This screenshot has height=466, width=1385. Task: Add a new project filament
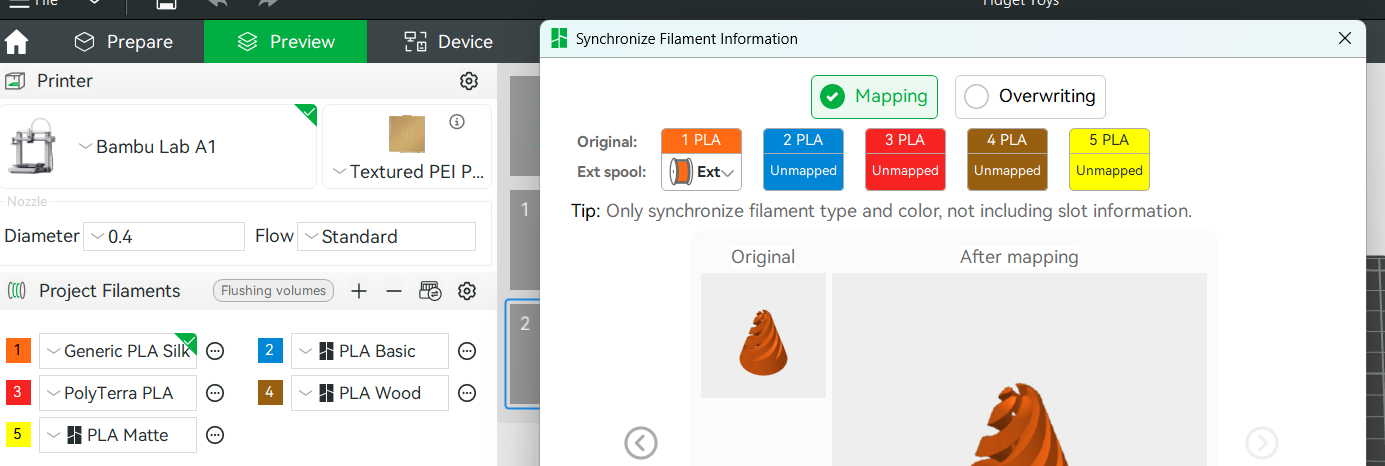[359, 291]
